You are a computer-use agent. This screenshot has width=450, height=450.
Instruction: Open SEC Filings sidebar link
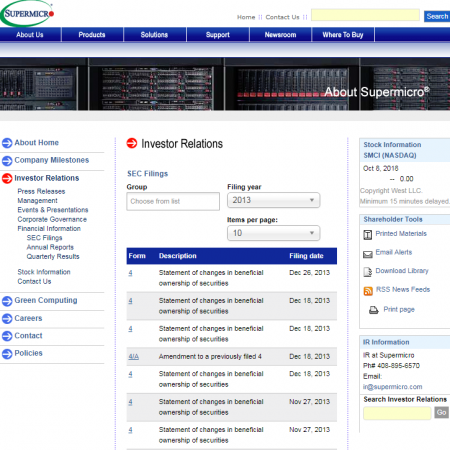pos(44,238)
